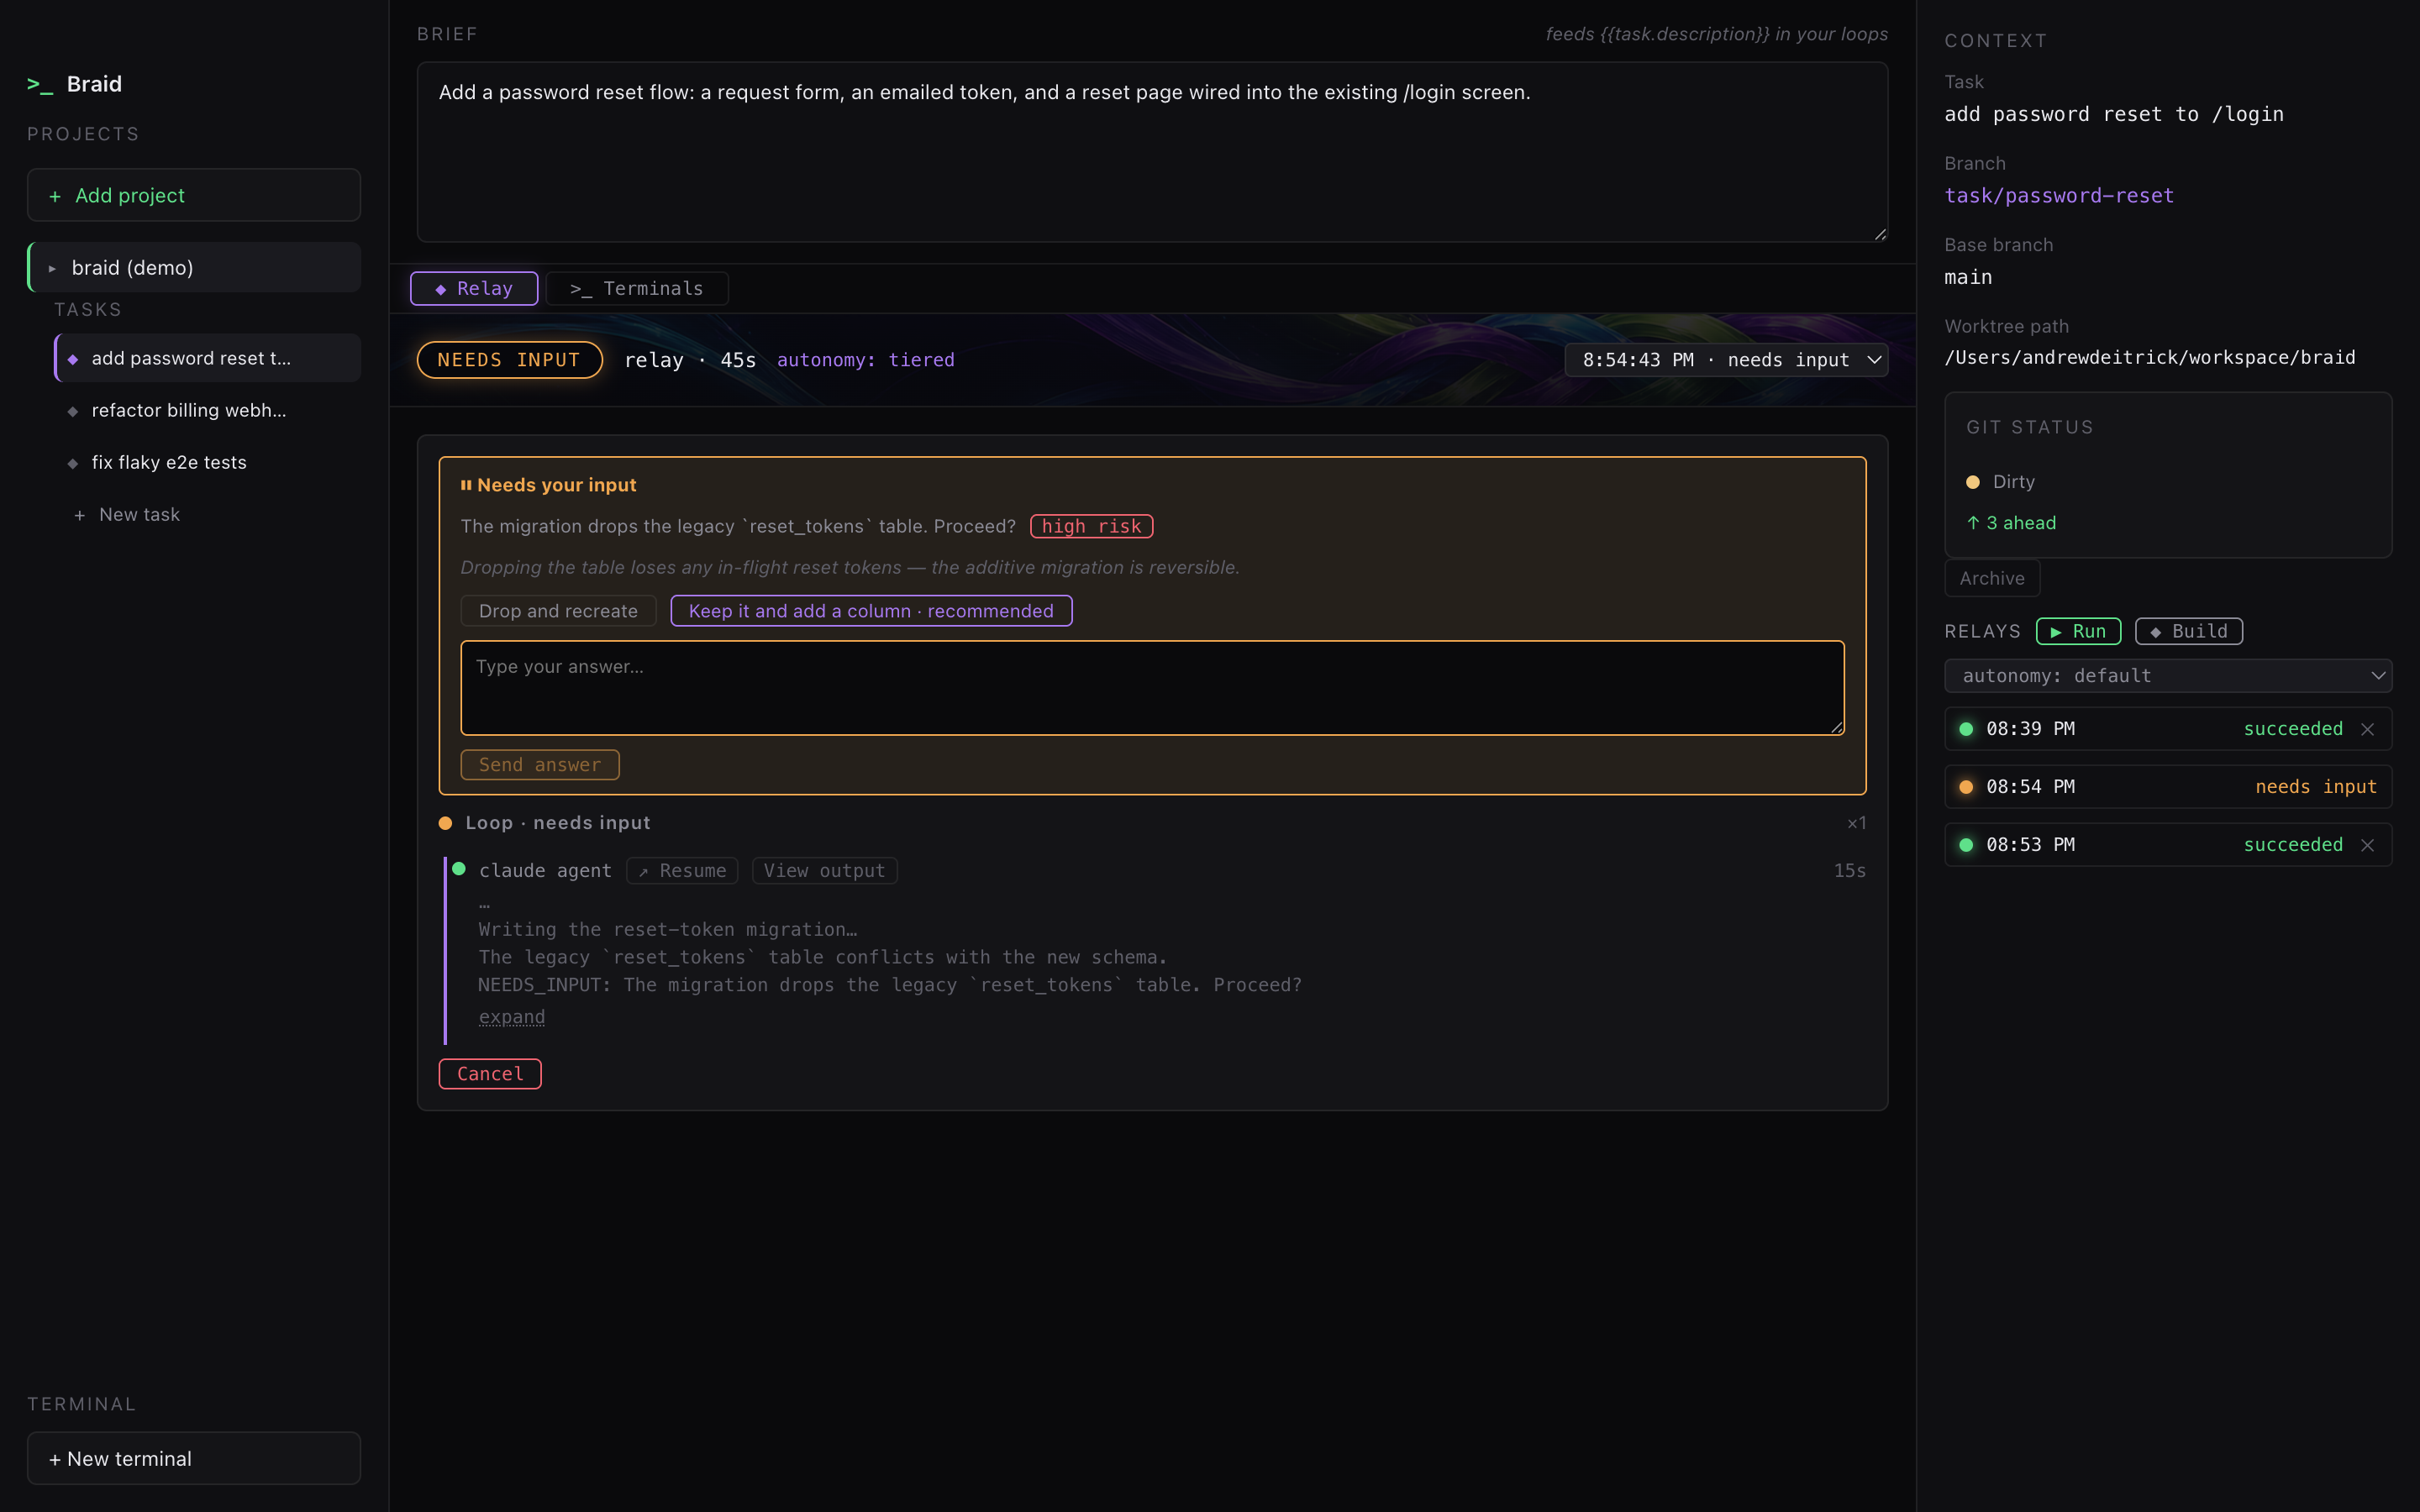Open the 08:54 PM needs input relay

tap(2168, 787)
